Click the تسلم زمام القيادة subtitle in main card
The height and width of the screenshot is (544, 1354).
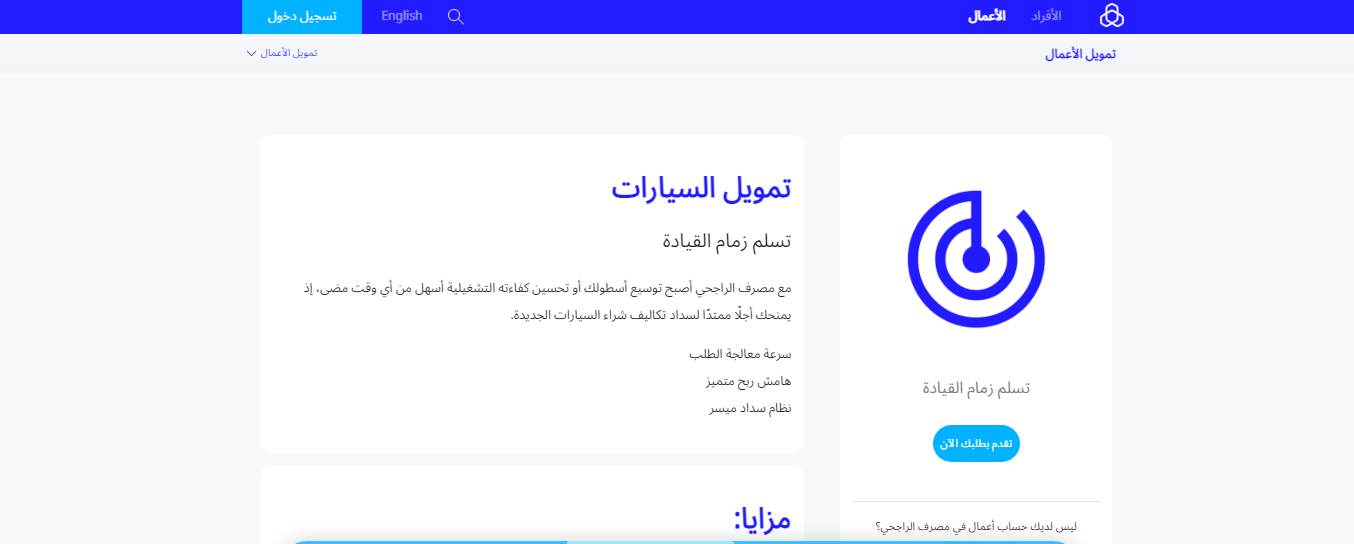(727, 241)
